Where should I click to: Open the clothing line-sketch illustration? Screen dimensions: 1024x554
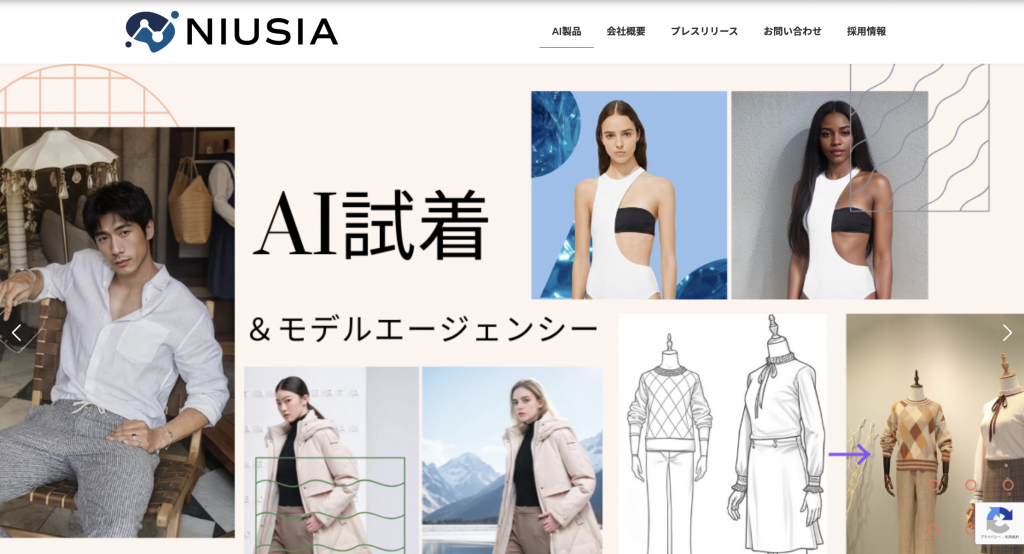pos(722,434)
